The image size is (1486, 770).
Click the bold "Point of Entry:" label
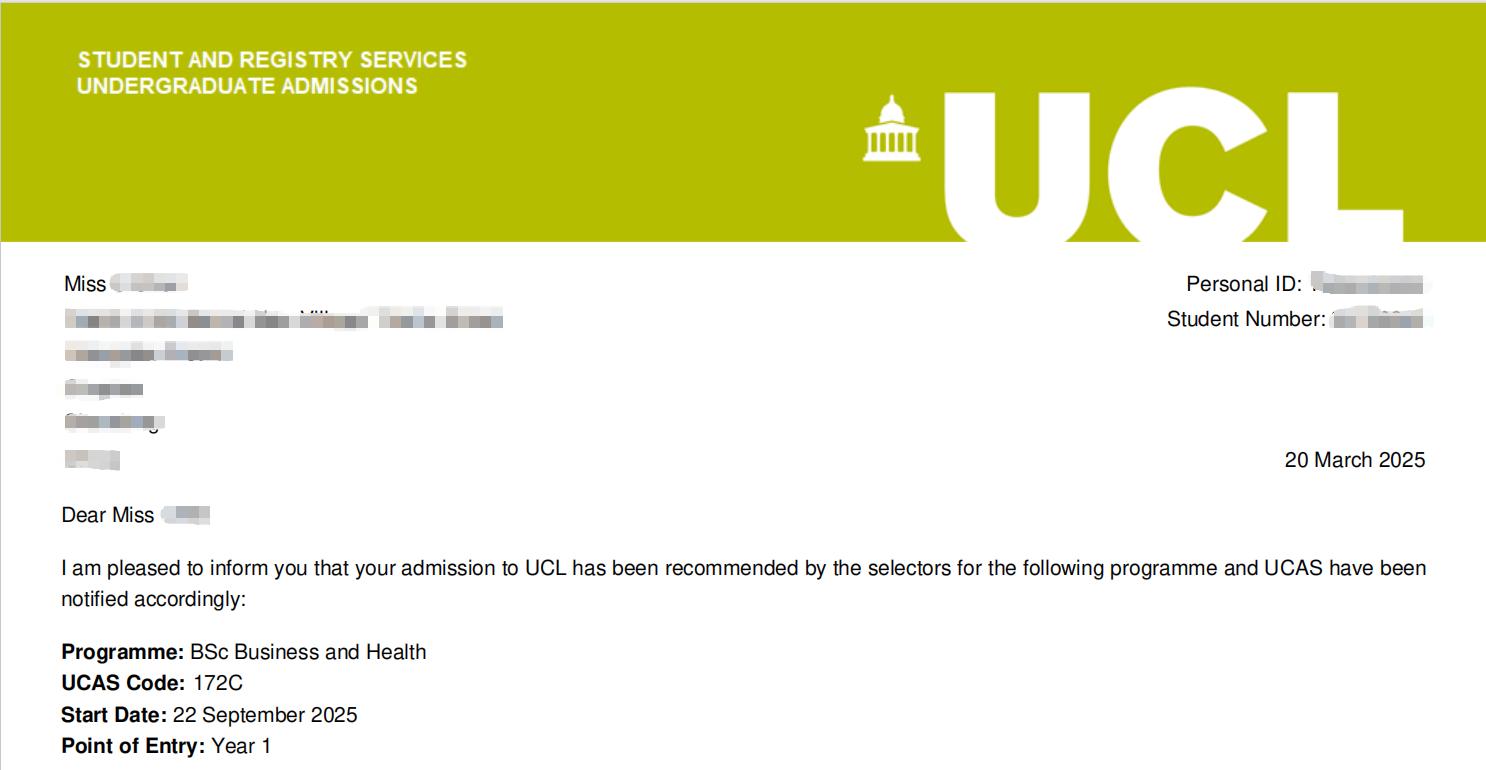[133, 746]
